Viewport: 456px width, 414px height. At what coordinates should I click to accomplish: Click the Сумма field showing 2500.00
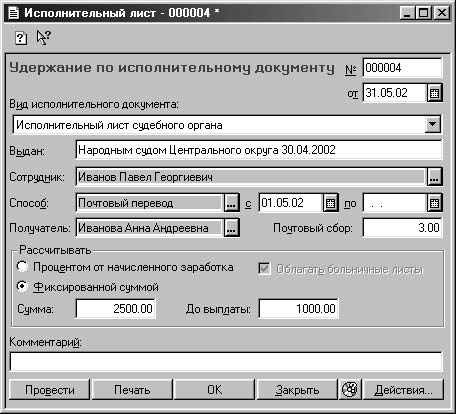pyautogui.click(x=116, y=309)
